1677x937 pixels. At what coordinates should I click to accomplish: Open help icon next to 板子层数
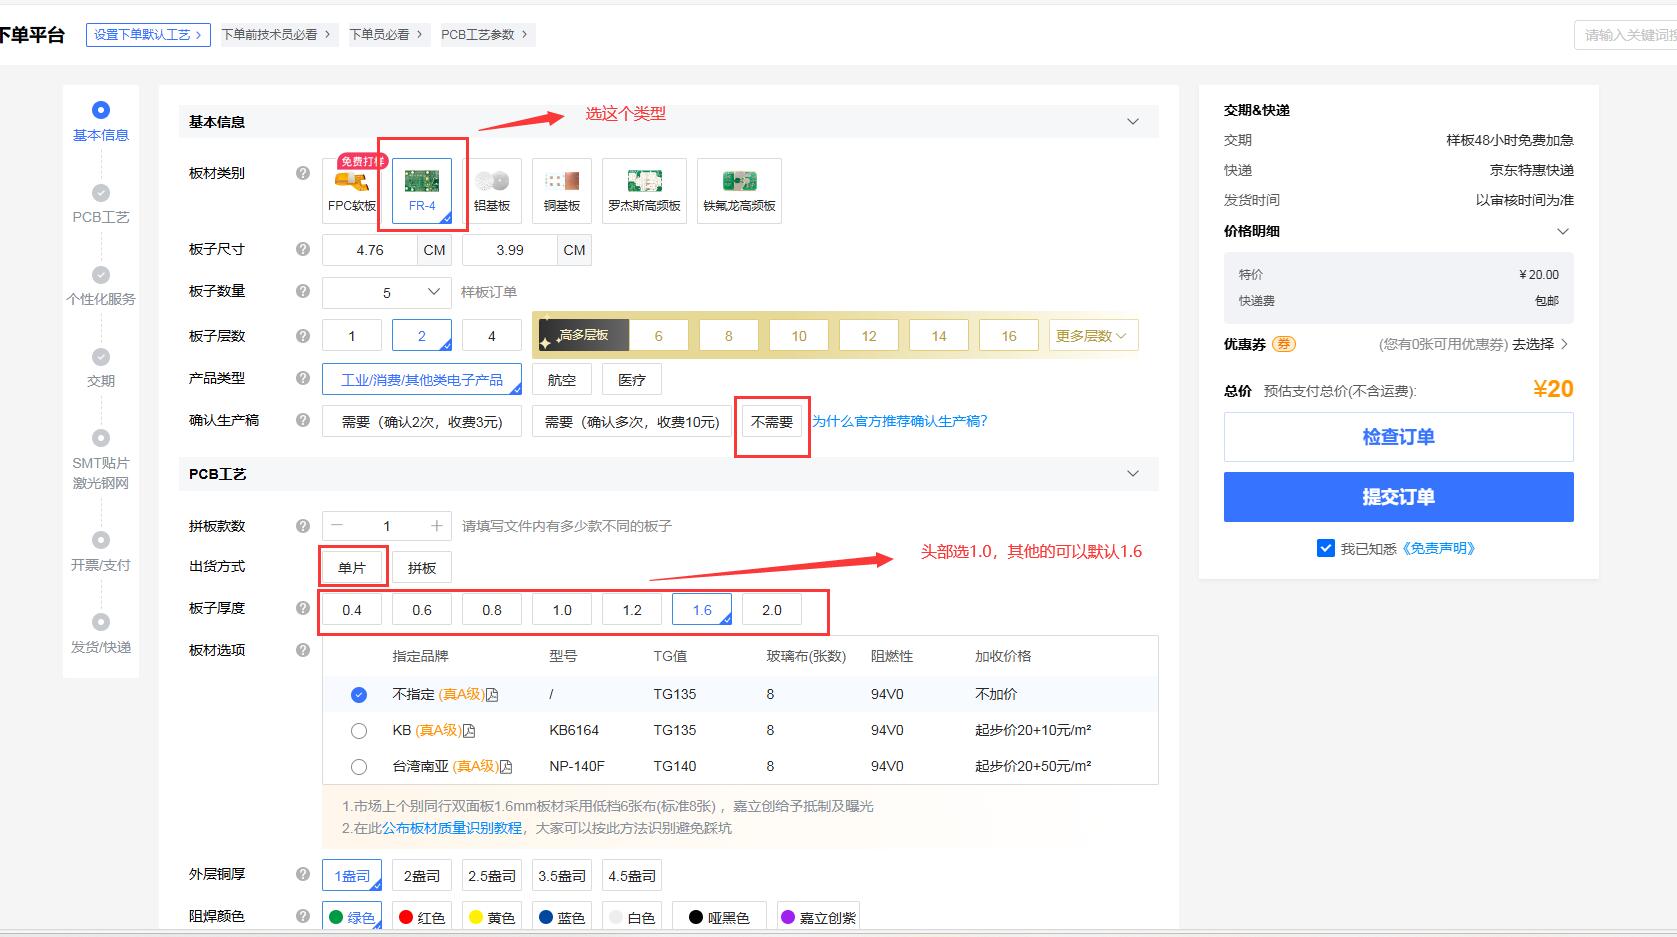(302, 336)
